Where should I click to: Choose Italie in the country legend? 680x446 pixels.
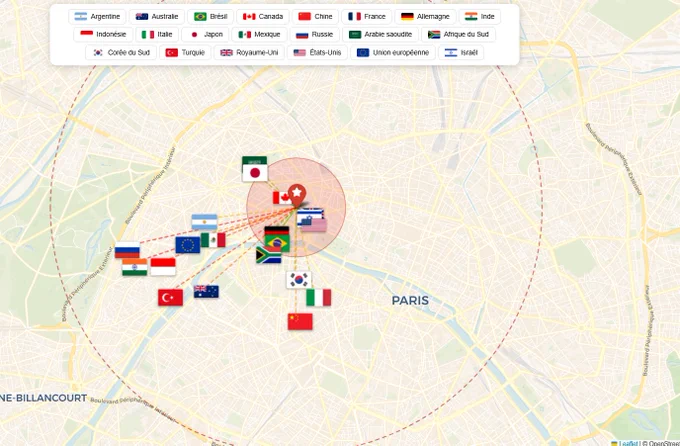(157, 34)
